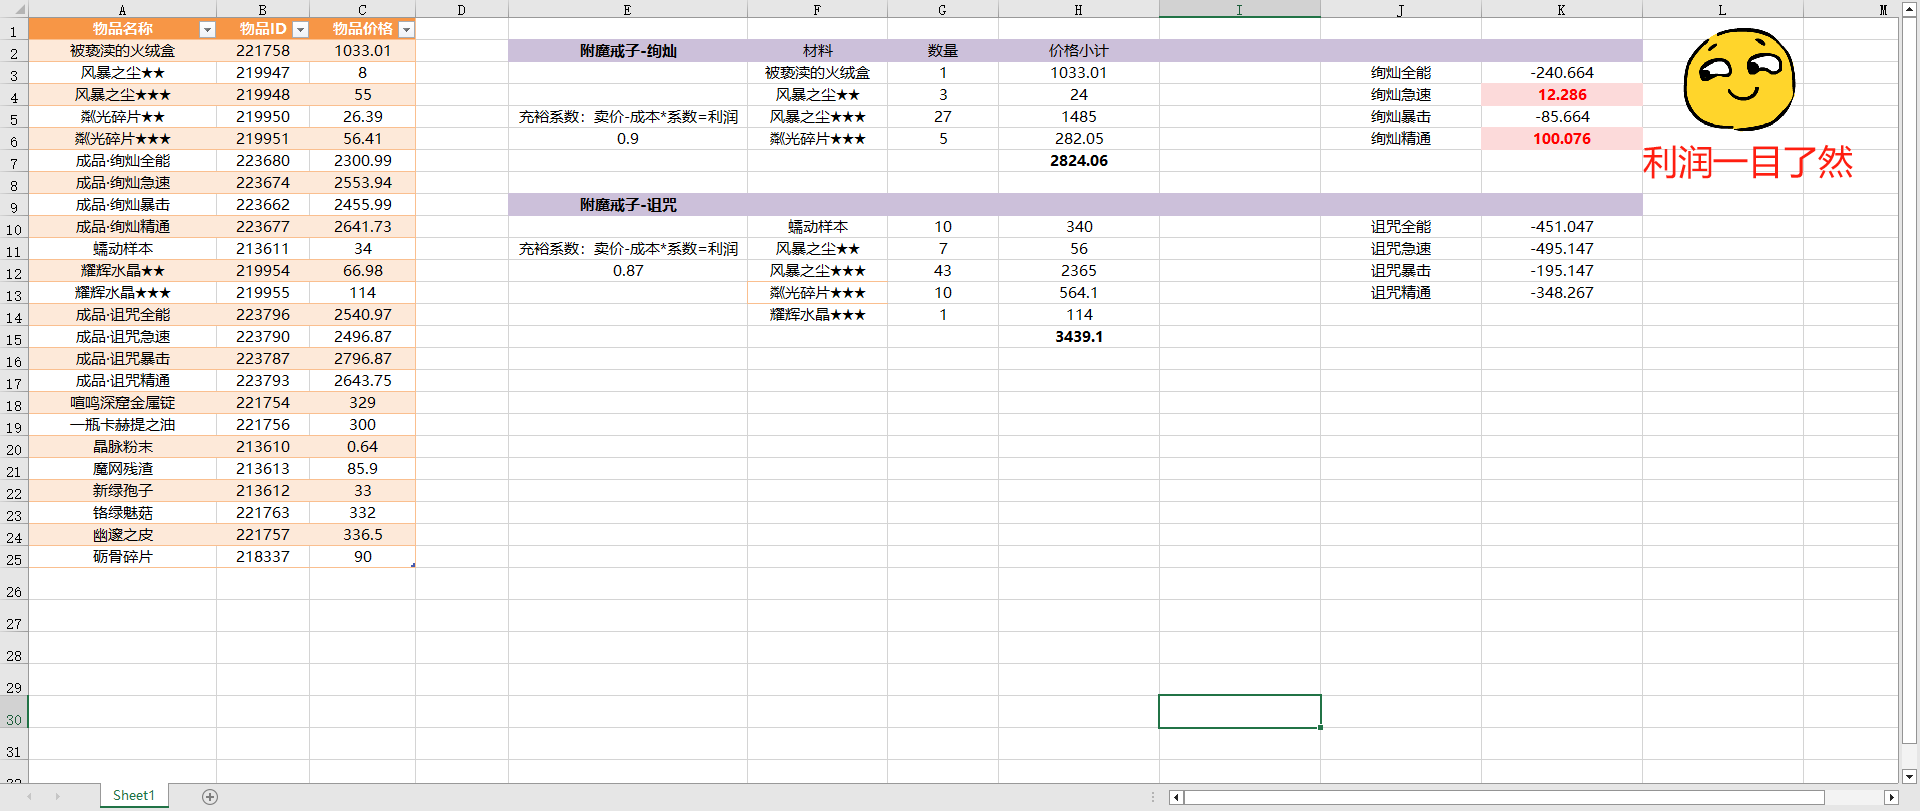Click the next sheet navigation arrow
Viewport: 1920px width, 811px height.
click(x=57, y=797)
